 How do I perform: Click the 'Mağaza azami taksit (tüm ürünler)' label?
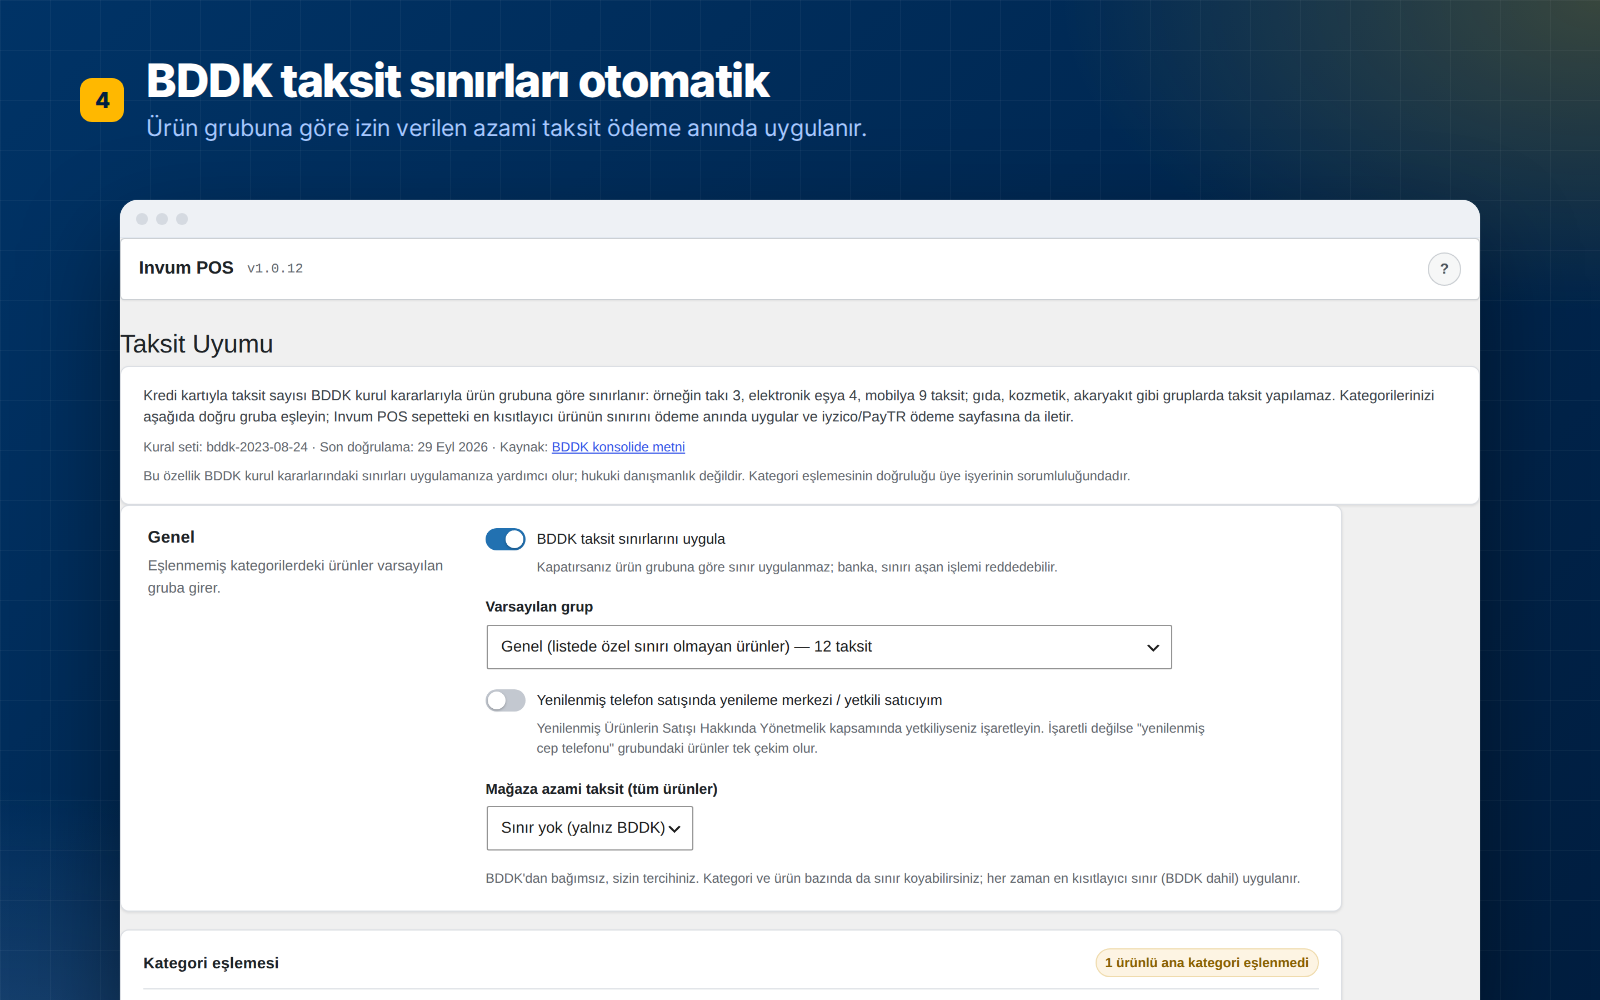602,789
